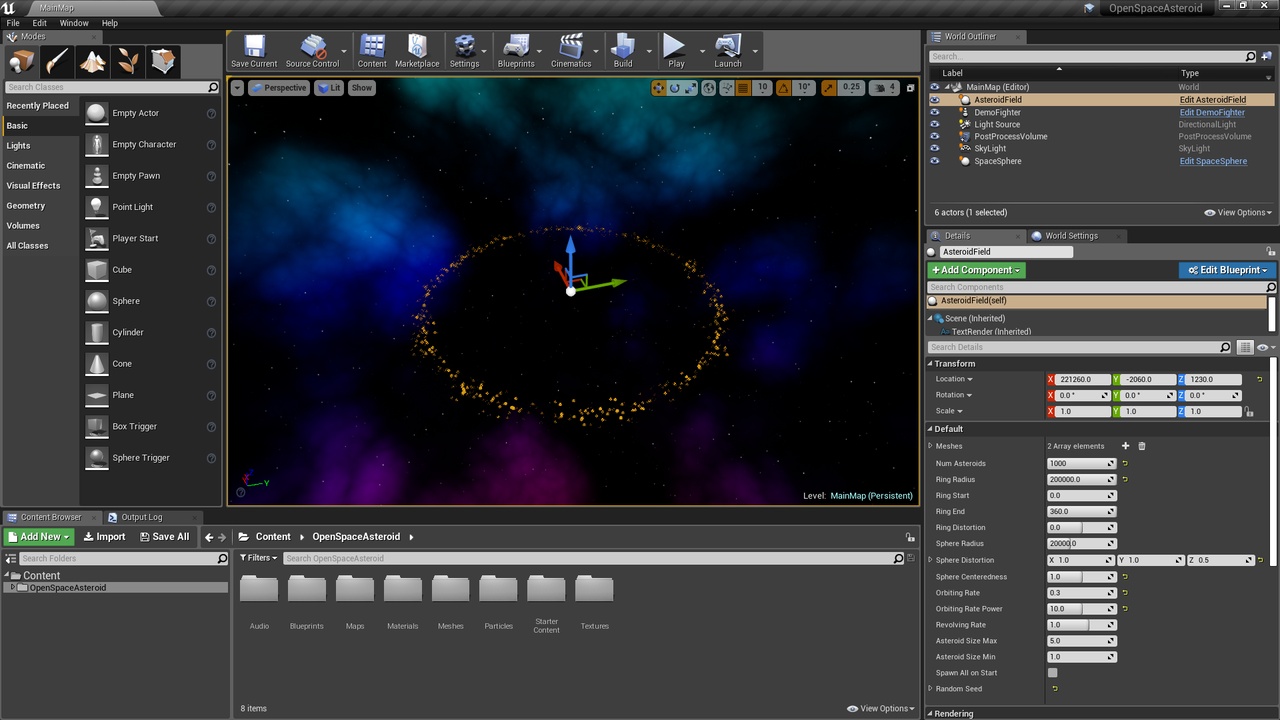Image resolution: width=1280 pixels, height=720 pixels.
Task: Toggle Light Source visibility eye
Action: (x=935, y=124)
